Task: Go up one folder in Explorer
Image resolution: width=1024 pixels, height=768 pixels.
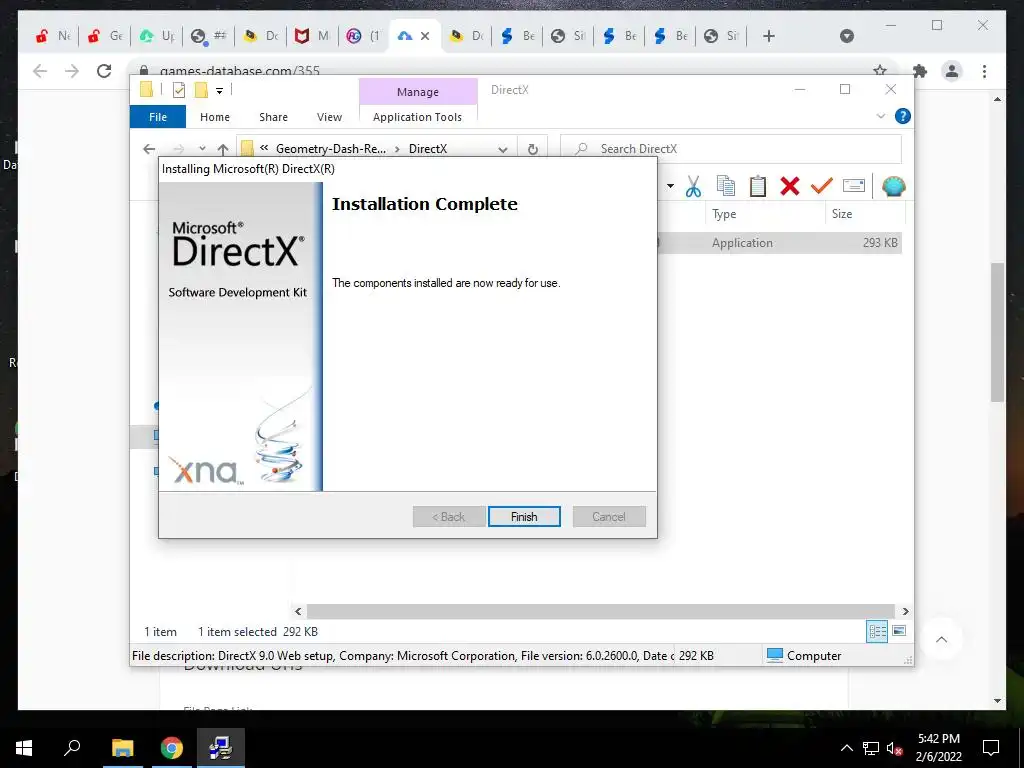Action: pyautogui.click(x=223, y=149)
